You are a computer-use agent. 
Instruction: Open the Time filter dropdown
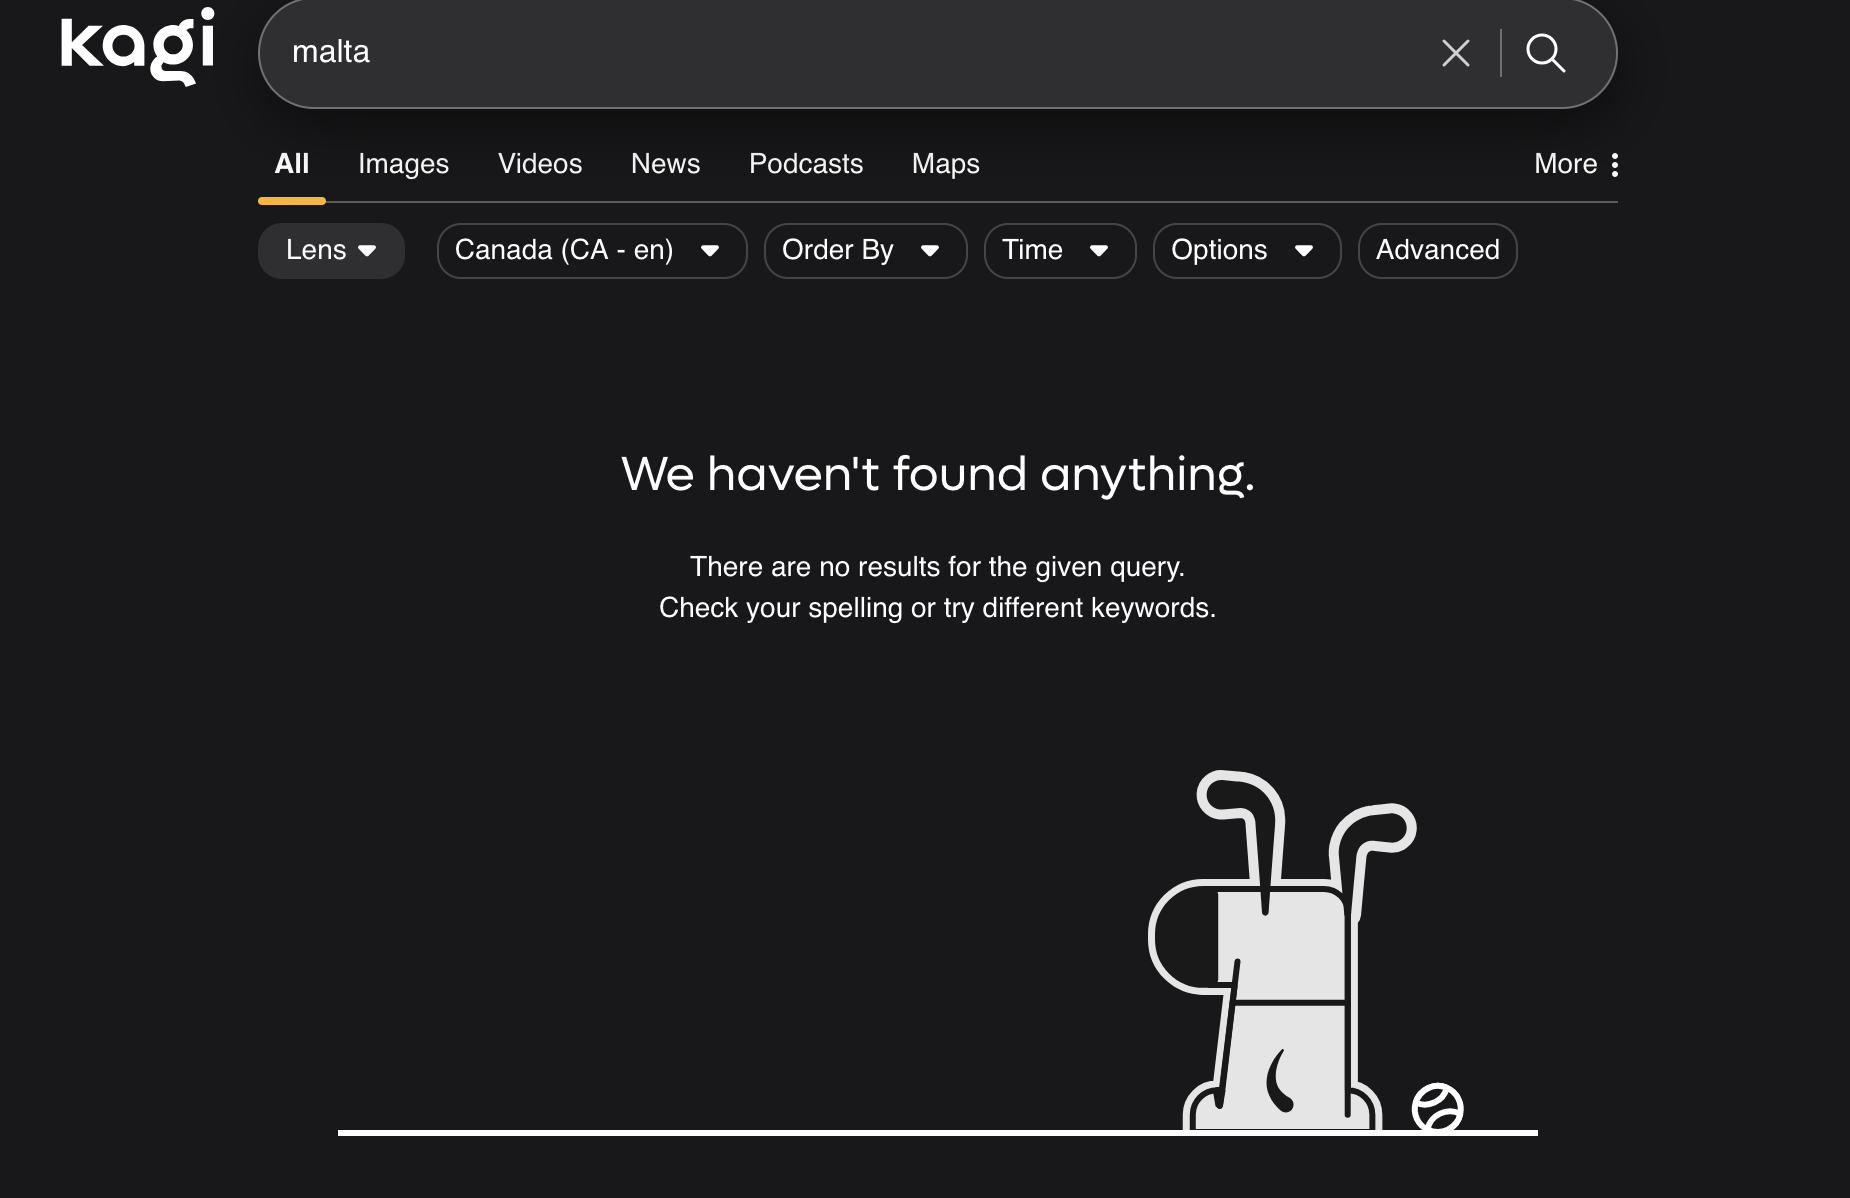(1059, 250)
